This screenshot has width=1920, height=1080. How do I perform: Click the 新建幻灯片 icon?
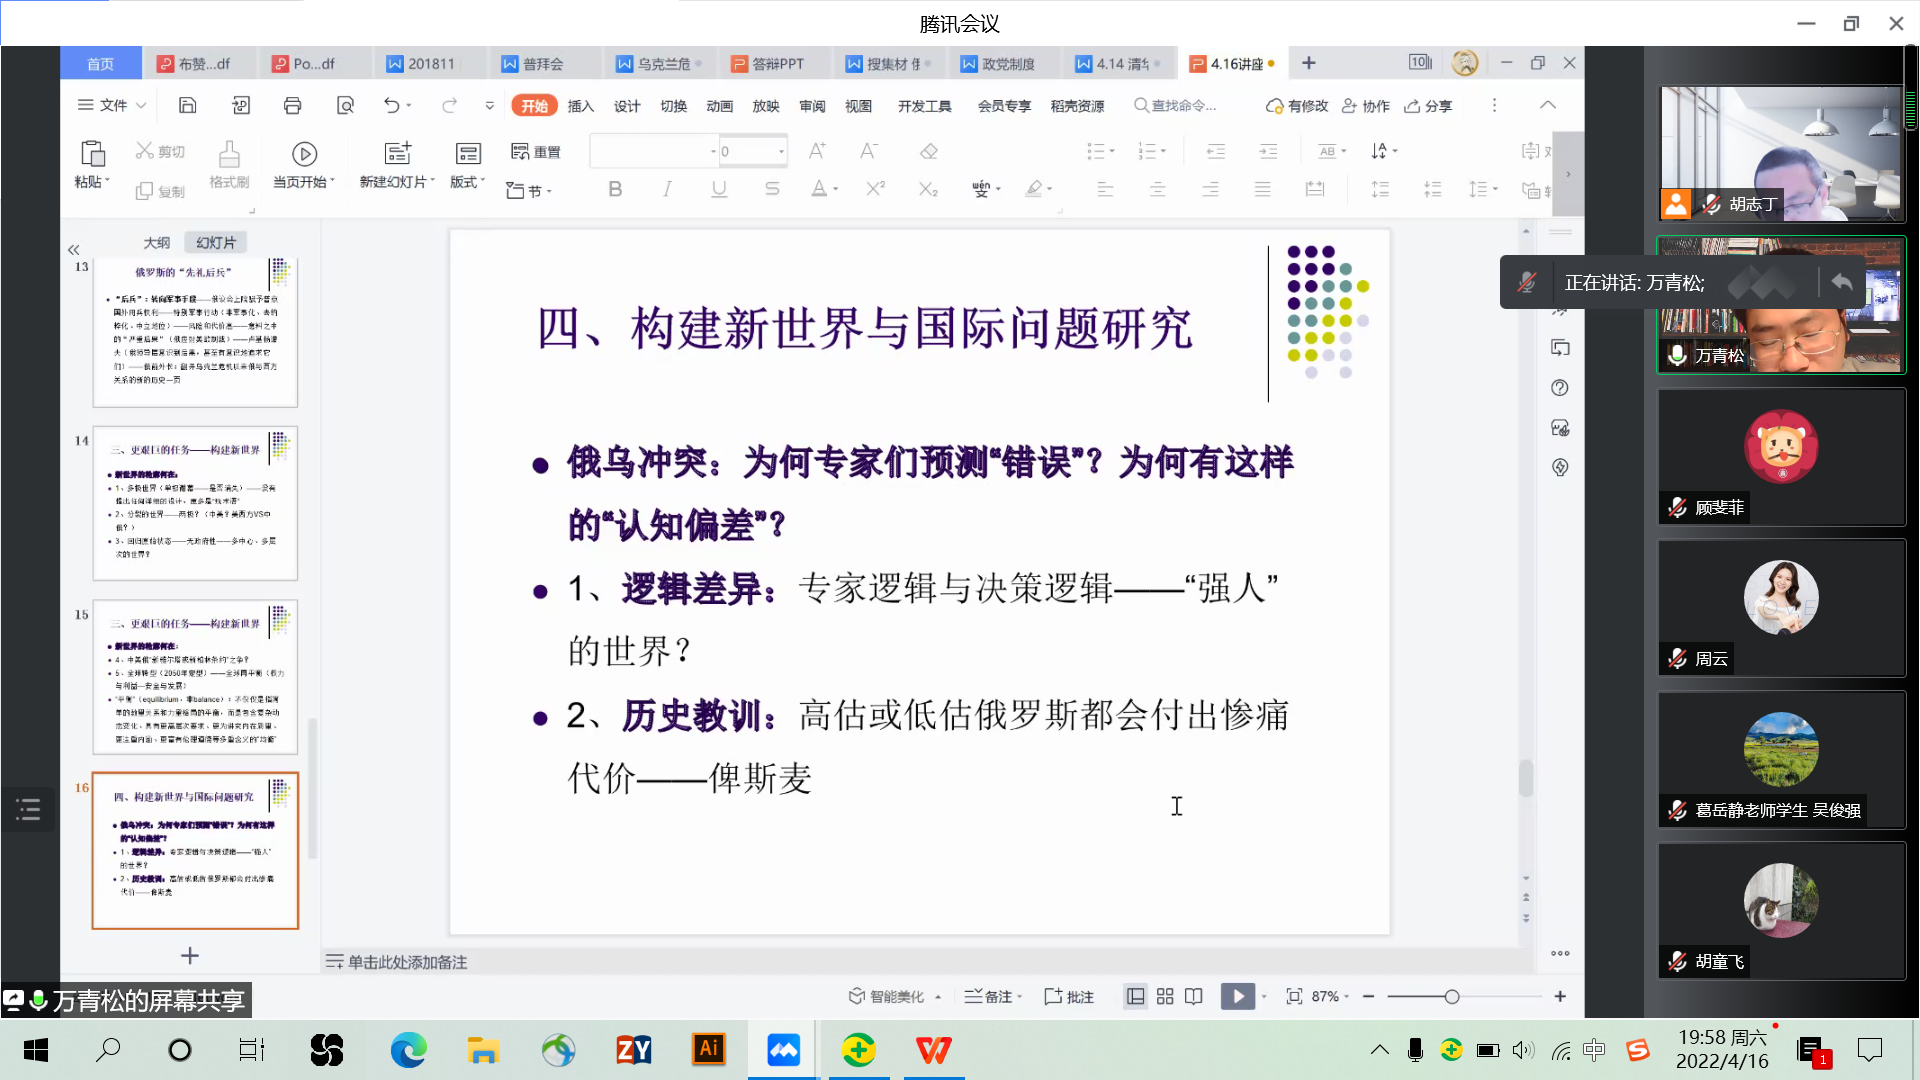tap(397, 152)
